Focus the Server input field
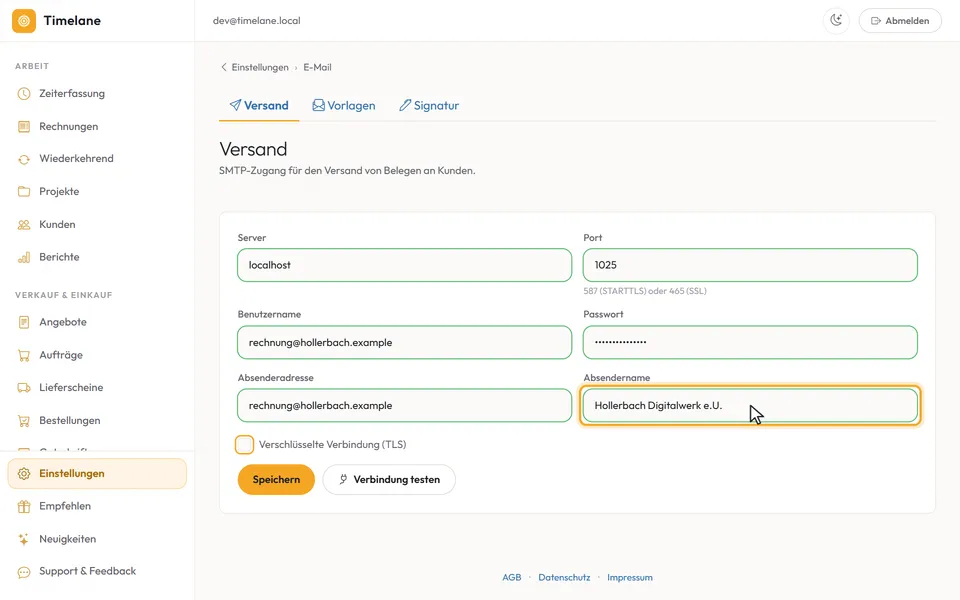Screen dimensions: 960x600 click(405, 265)
